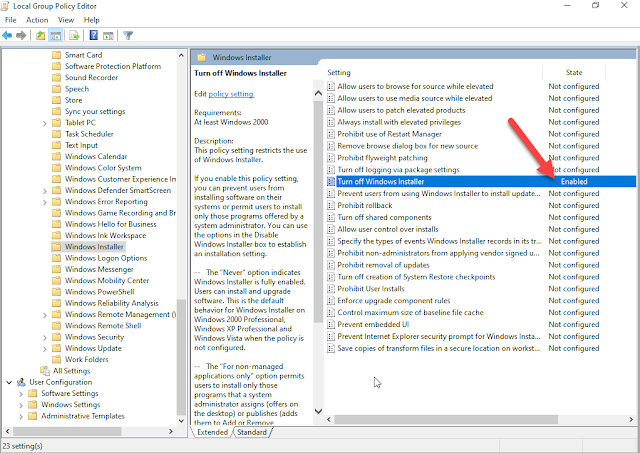Click the Up one level folder icon
640x453 pixels.
(x=40, y=36)
